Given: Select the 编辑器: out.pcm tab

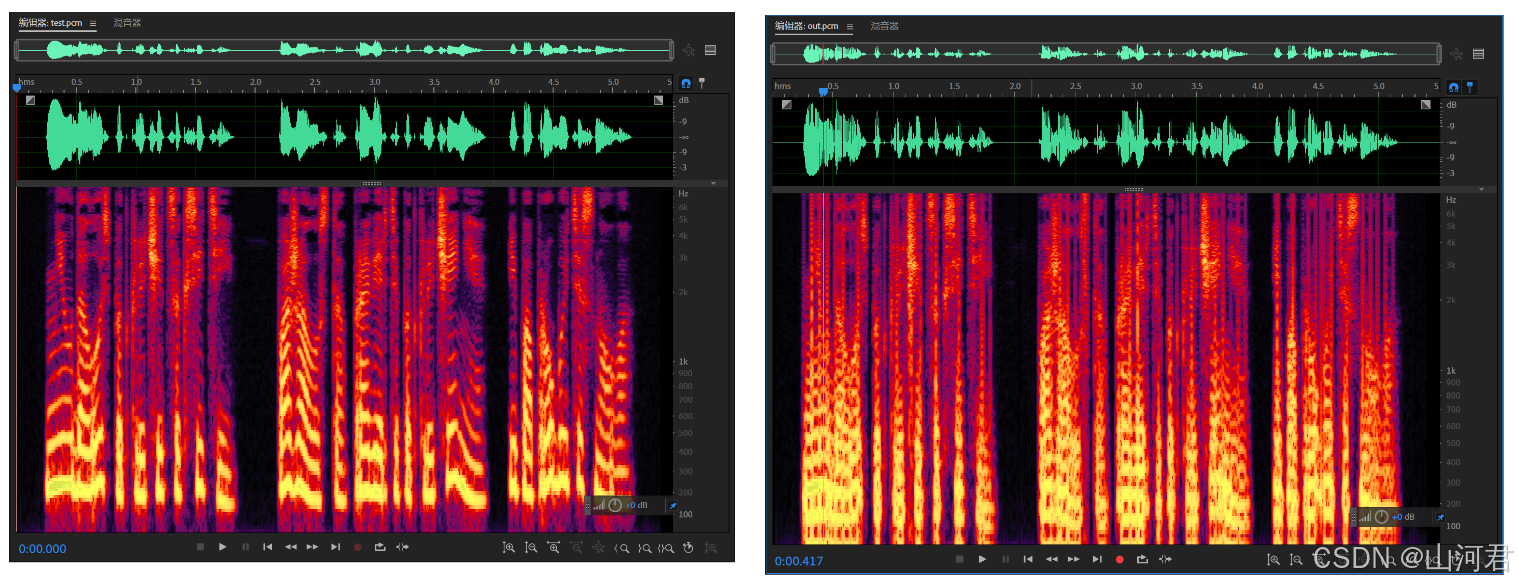Looking at the screenshot, I should (x=806, y=26).
